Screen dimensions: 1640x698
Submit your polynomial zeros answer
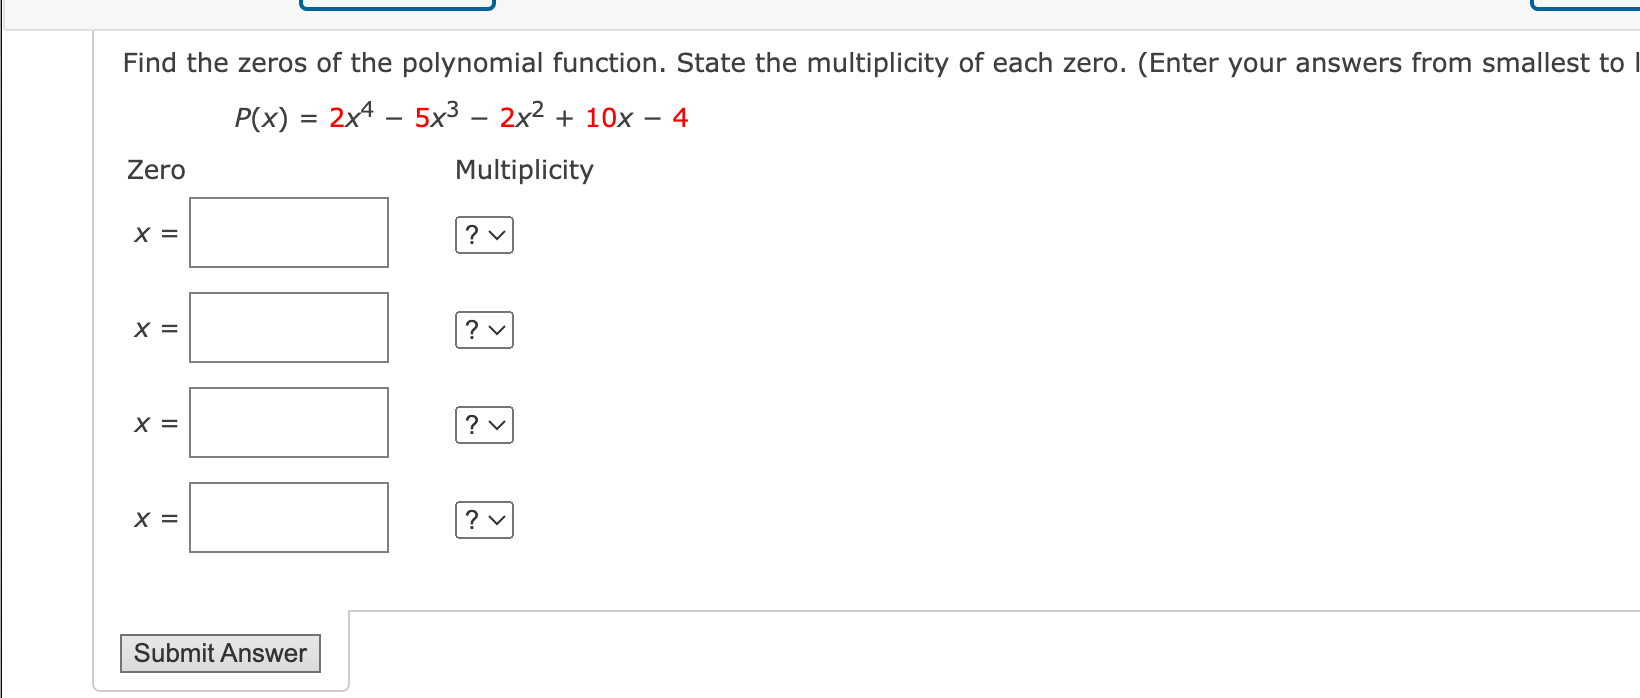point(219,653)
